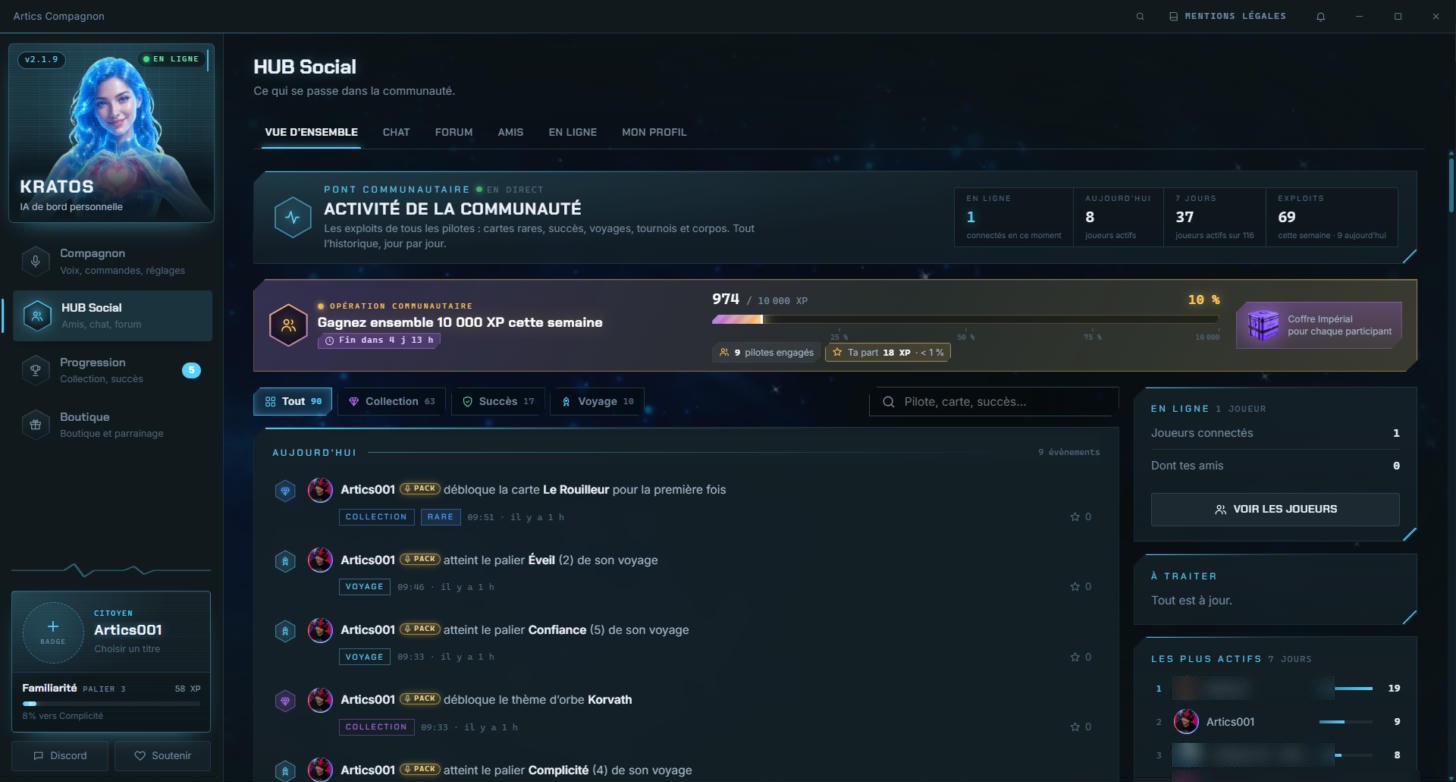1456x782 pixels.
Task: Filter the feed by Collection
Action: 392,401
